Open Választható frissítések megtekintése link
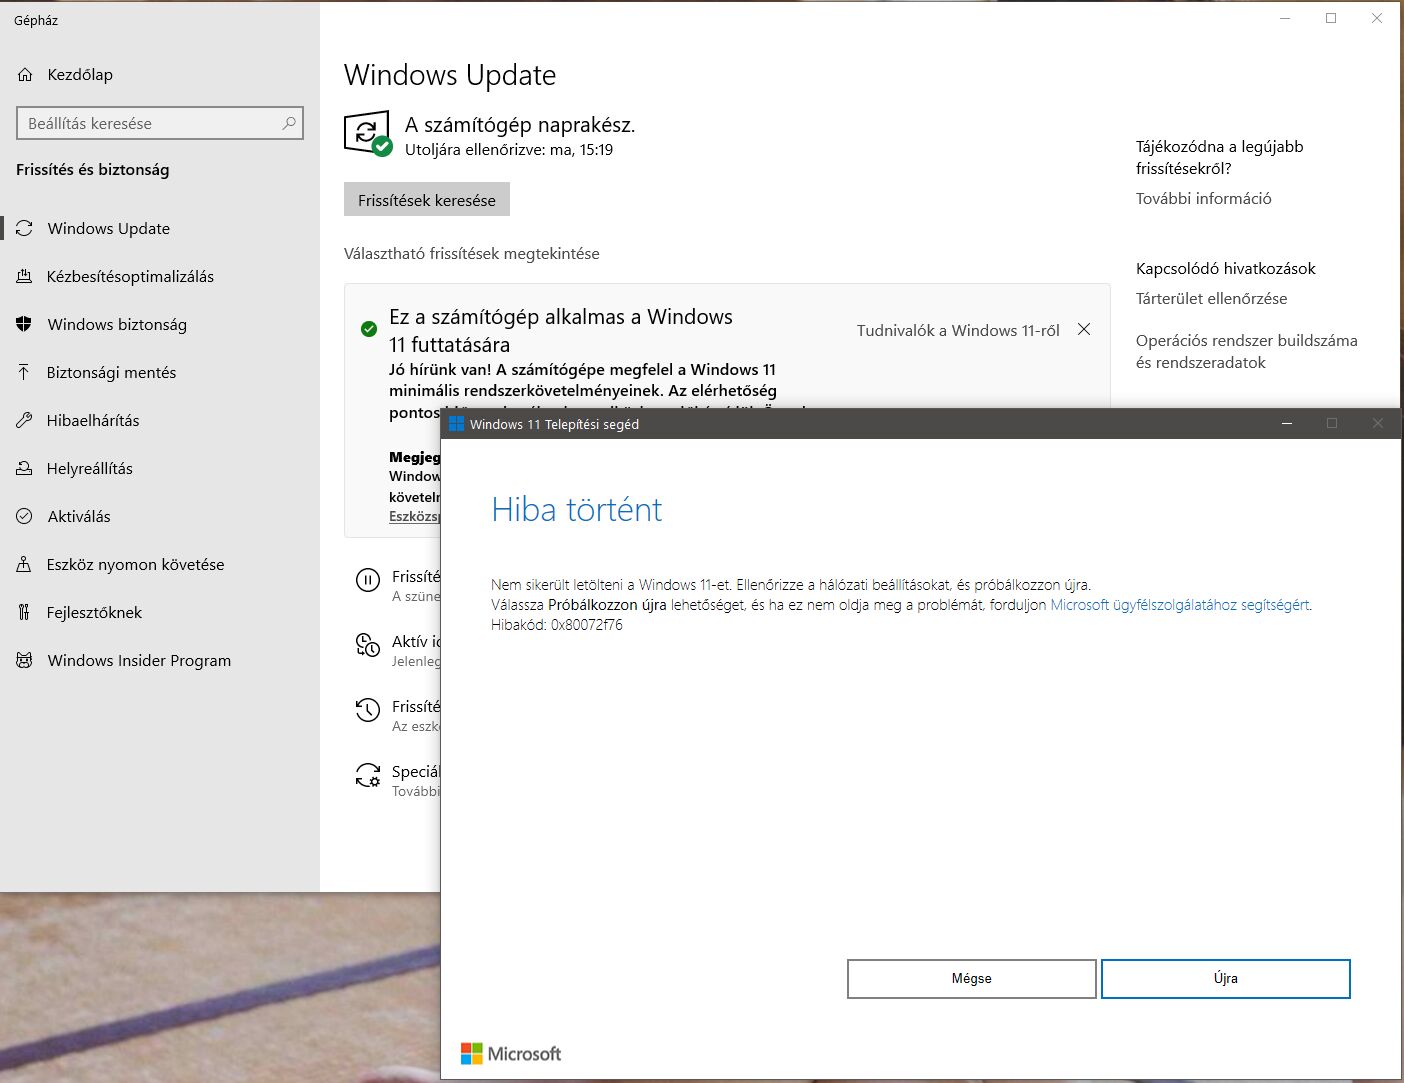Viewport: 1404px width, 1083px height. (x=472, y=254)
